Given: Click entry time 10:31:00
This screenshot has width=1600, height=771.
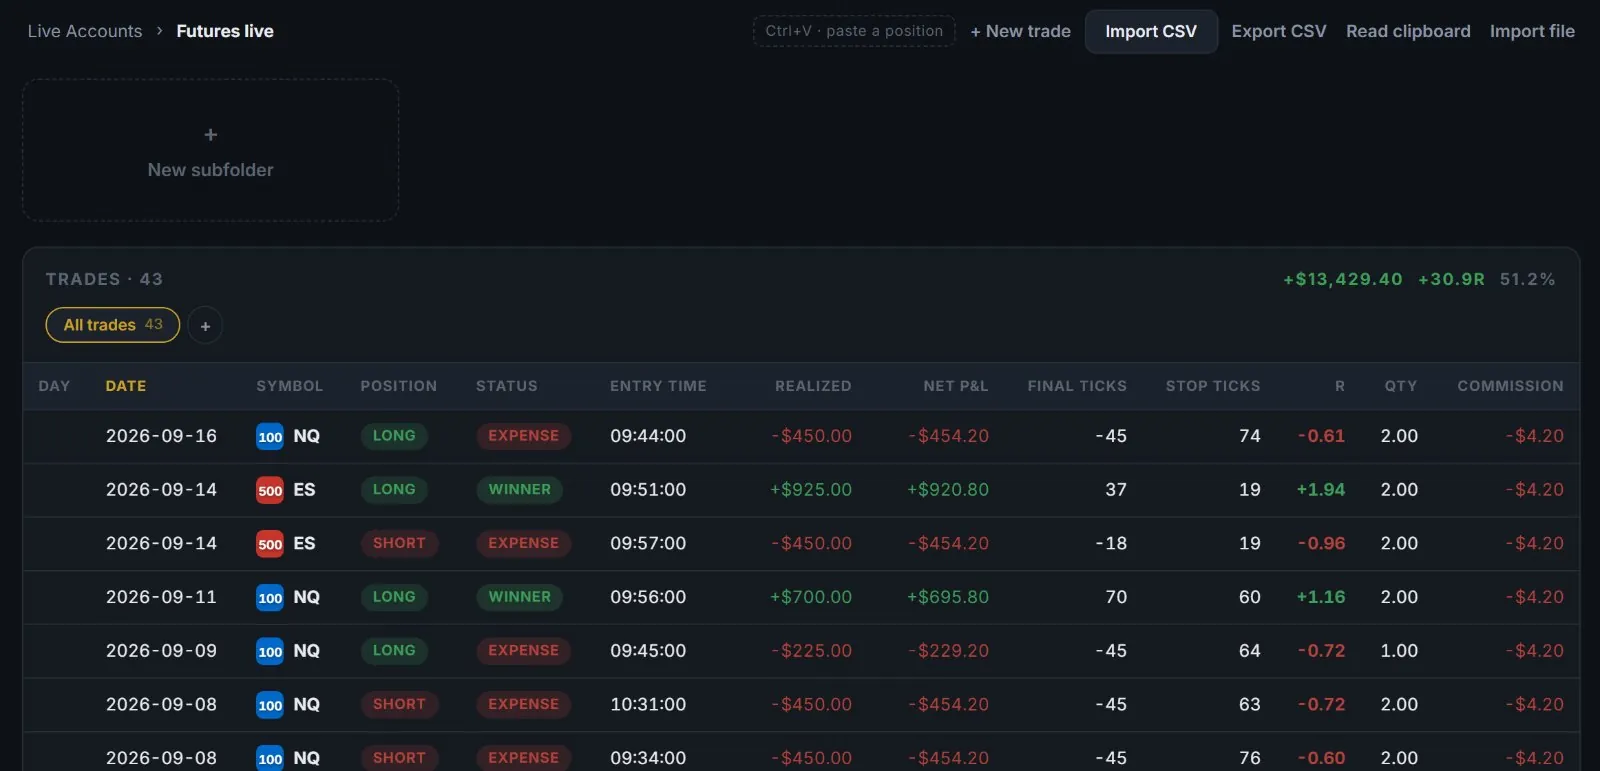Looking at the screenshot, I should [648, 704].
